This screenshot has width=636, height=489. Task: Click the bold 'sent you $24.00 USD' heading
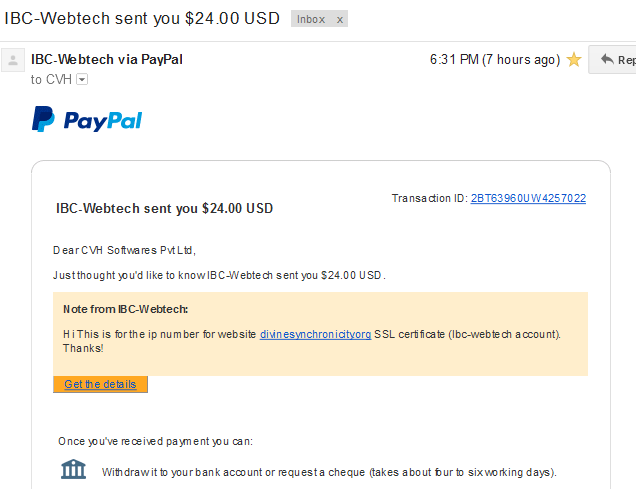[164, 208]
